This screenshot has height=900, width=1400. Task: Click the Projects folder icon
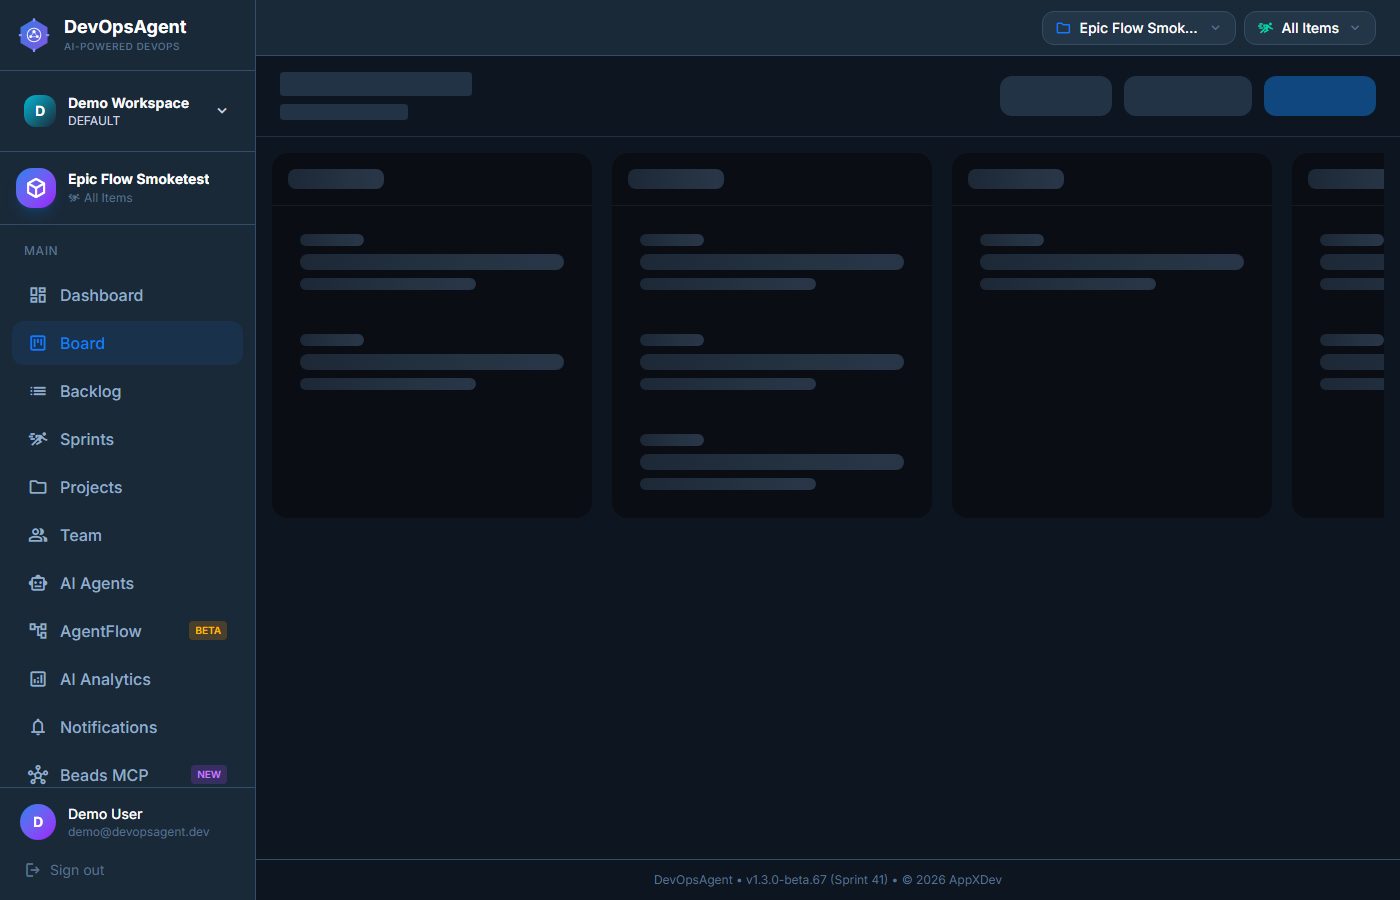38,487
